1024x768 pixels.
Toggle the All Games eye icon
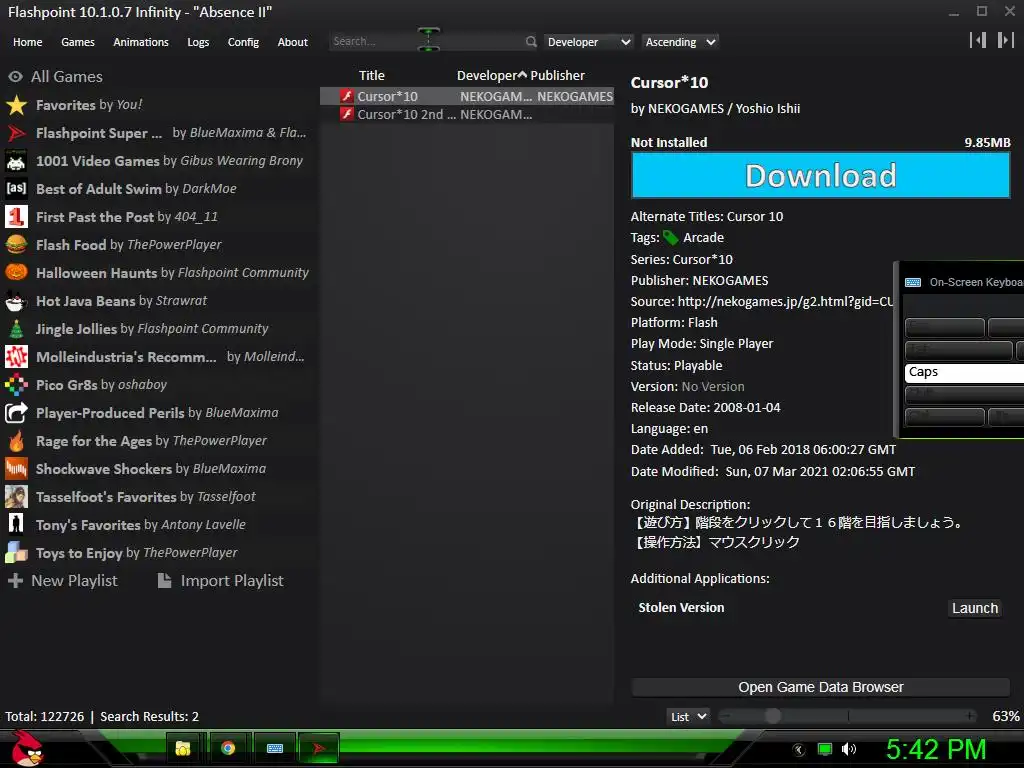[16, 76]
